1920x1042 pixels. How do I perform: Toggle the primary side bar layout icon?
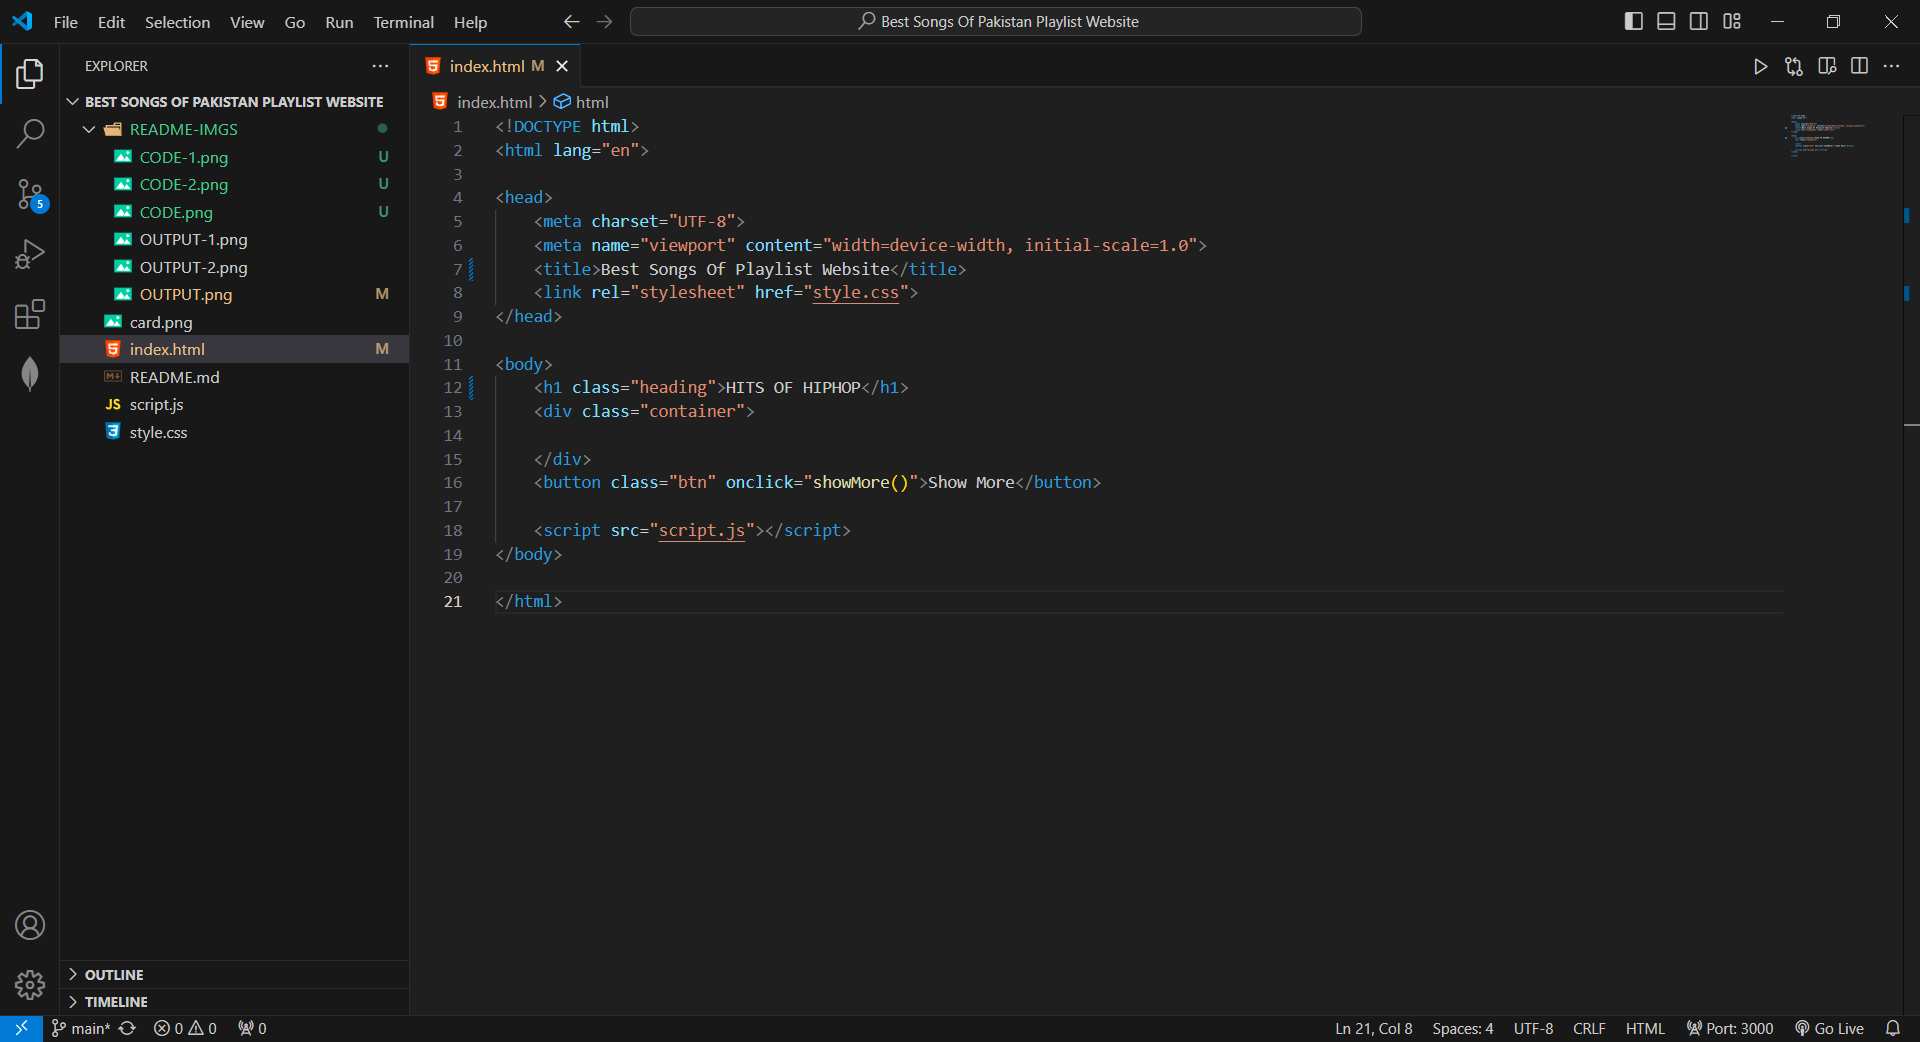tap(1634, 21)
